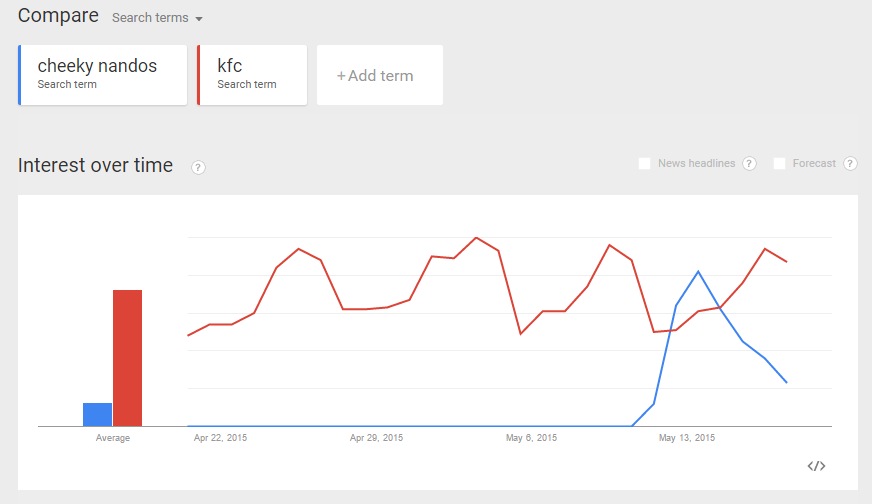Enable the News headlines checkbox

[645, 164]
